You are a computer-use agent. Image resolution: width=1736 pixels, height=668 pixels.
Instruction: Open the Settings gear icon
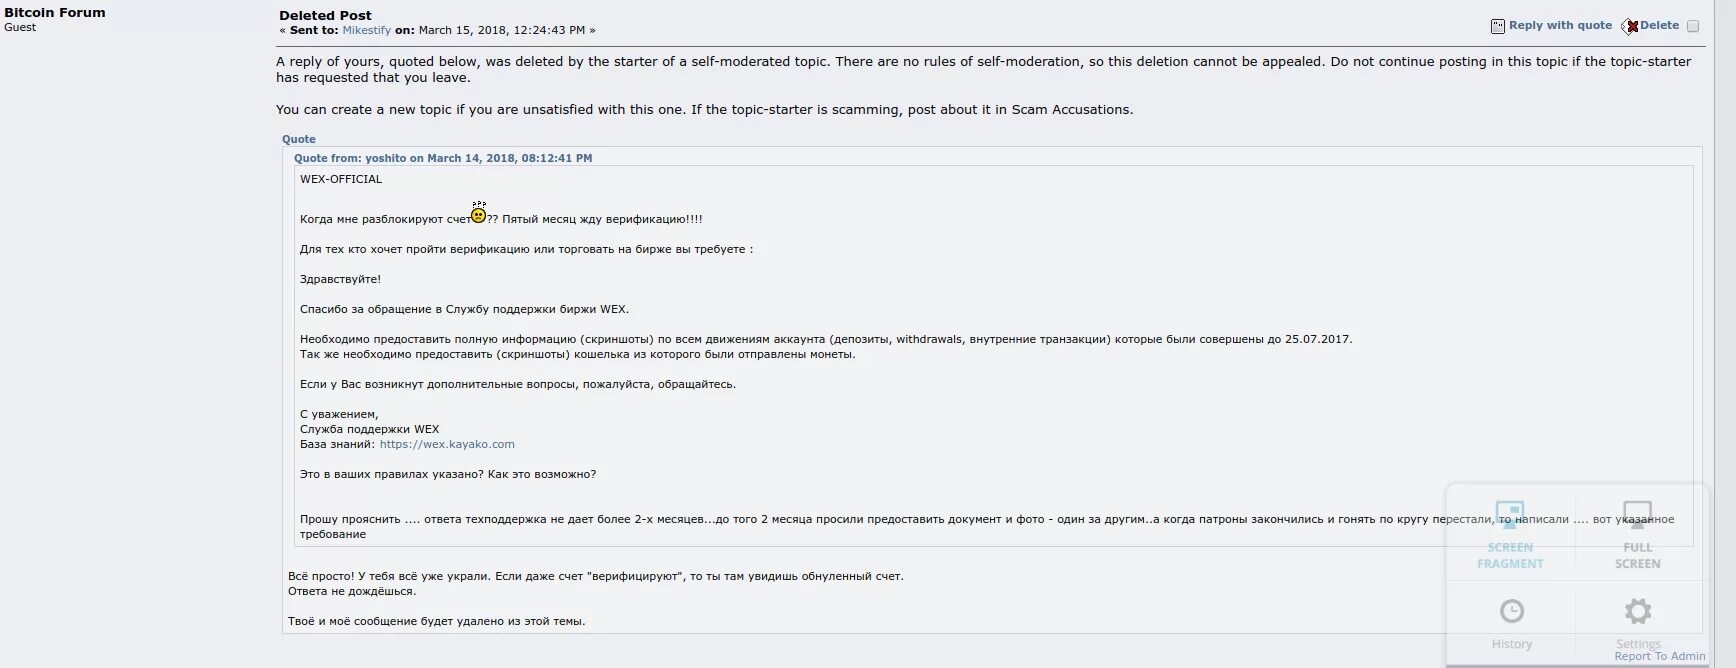(1637, 611)
